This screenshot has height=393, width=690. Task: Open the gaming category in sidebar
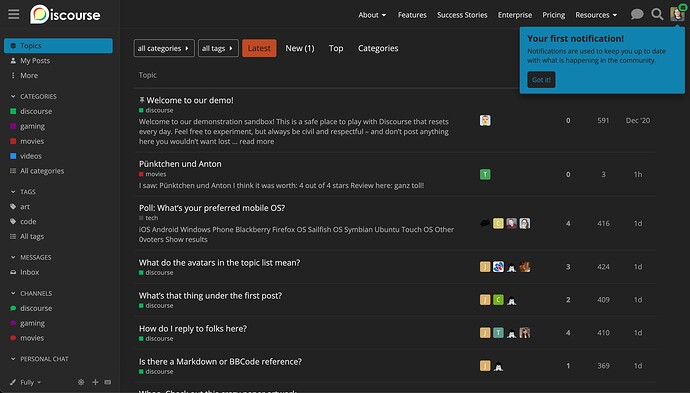pos(32,126)
